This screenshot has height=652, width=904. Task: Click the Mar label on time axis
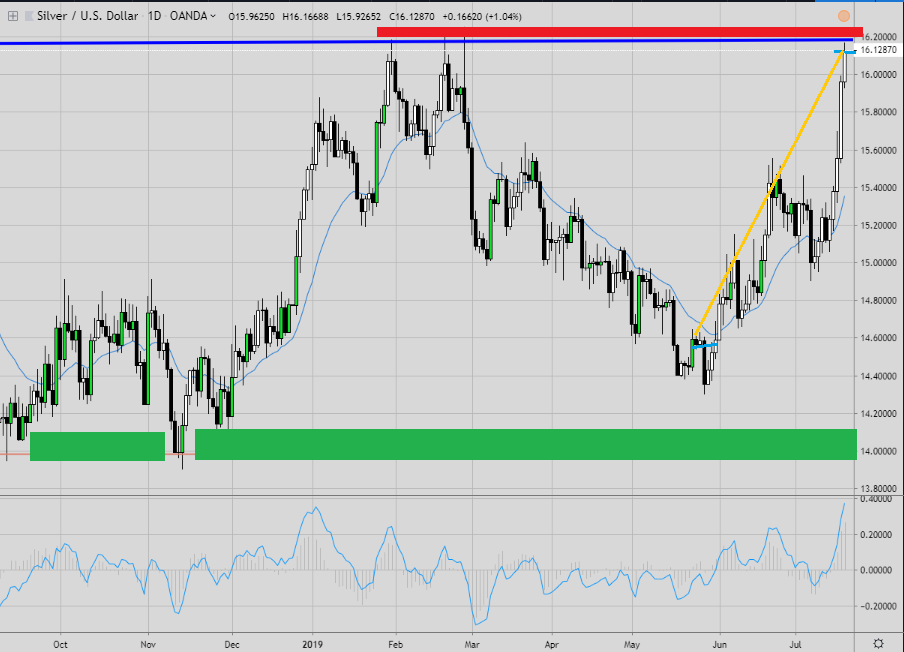click(x=472, y=644)
